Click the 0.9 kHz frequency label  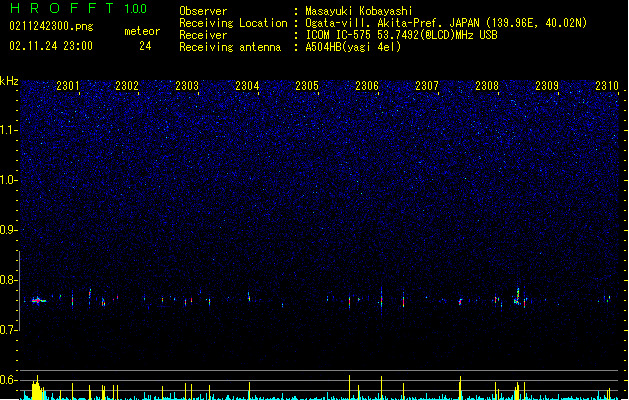coord(9,230)
